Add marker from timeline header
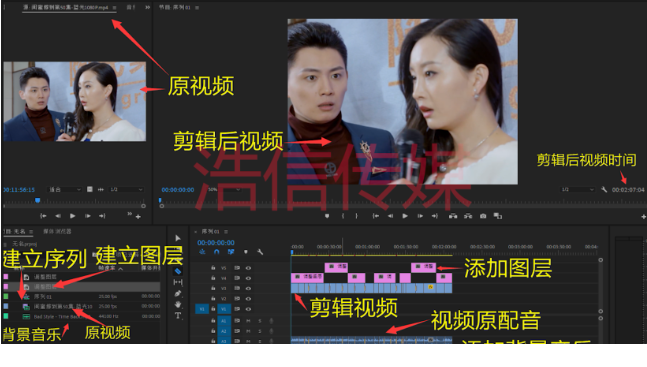The image size is (647, 367). pyautogui.click(x=246, y=252)
